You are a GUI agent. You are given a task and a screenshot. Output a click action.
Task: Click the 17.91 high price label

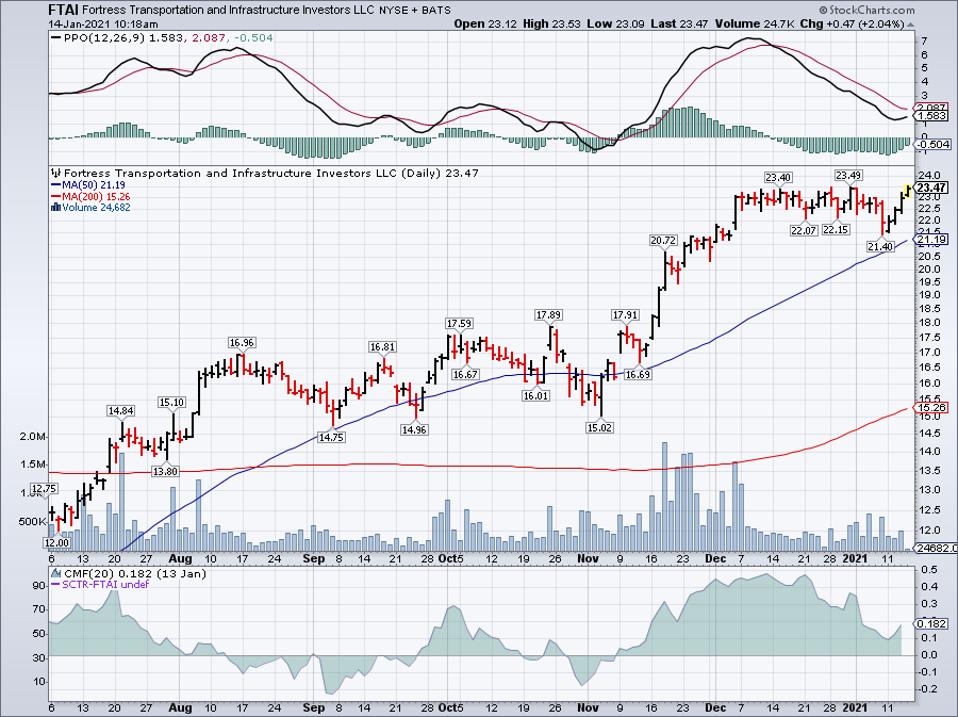coord(625,315)
